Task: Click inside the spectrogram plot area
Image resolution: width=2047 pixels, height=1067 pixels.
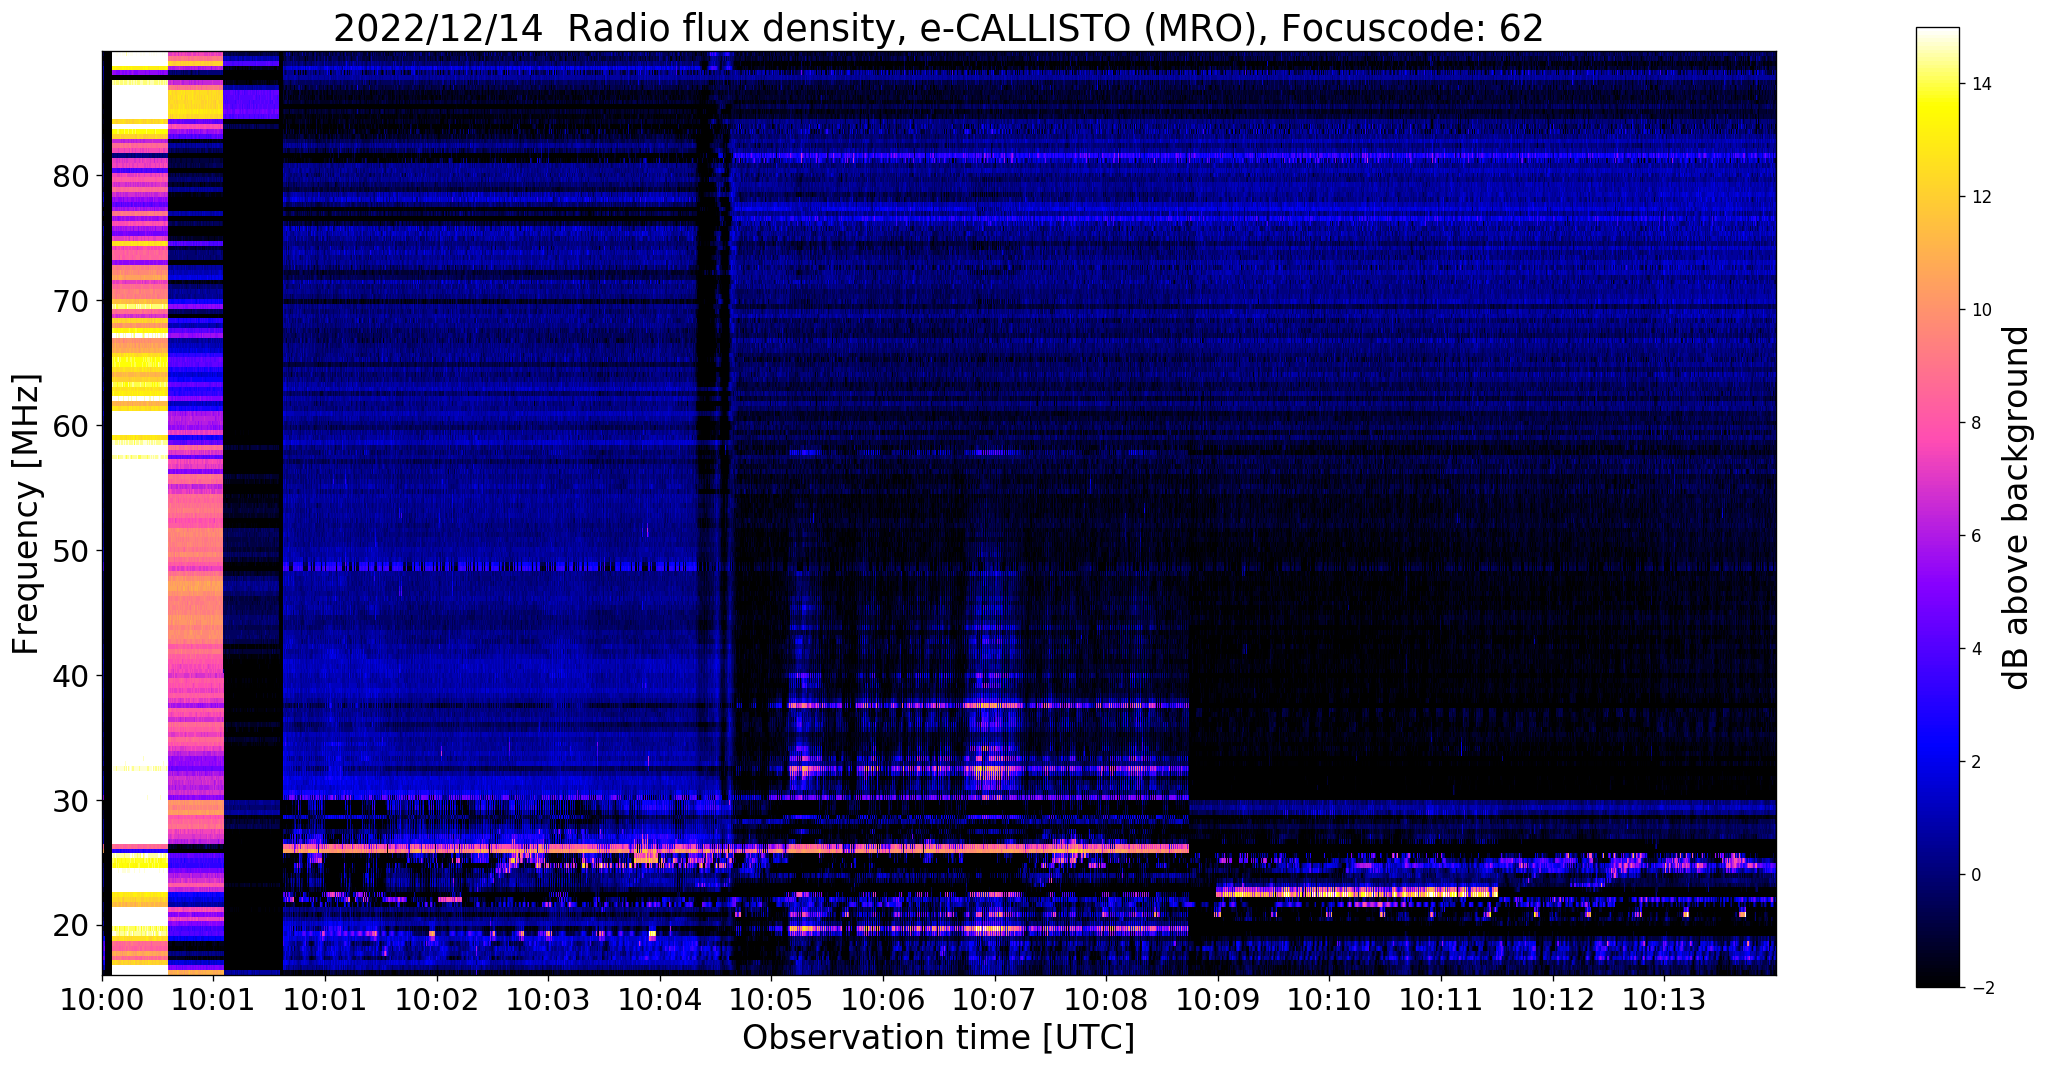Action: (939, 513)
